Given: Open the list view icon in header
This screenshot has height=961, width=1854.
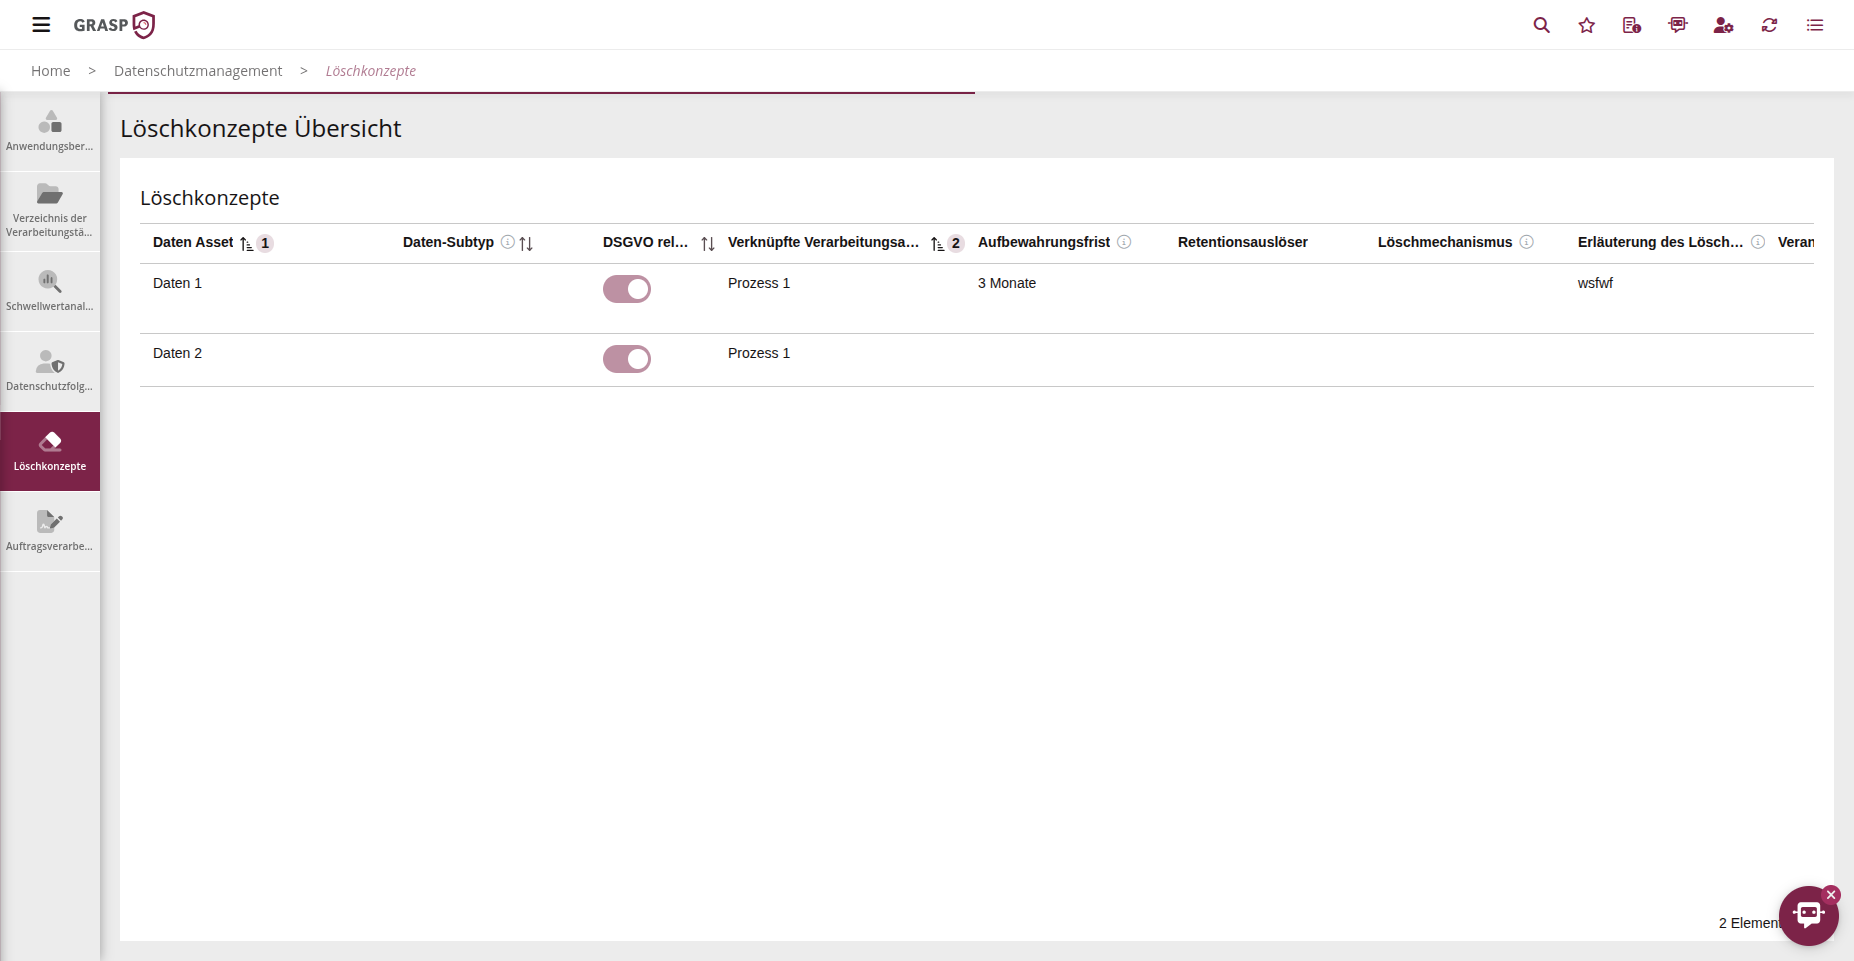Looking at the screenshot, I should [1814, 25].
